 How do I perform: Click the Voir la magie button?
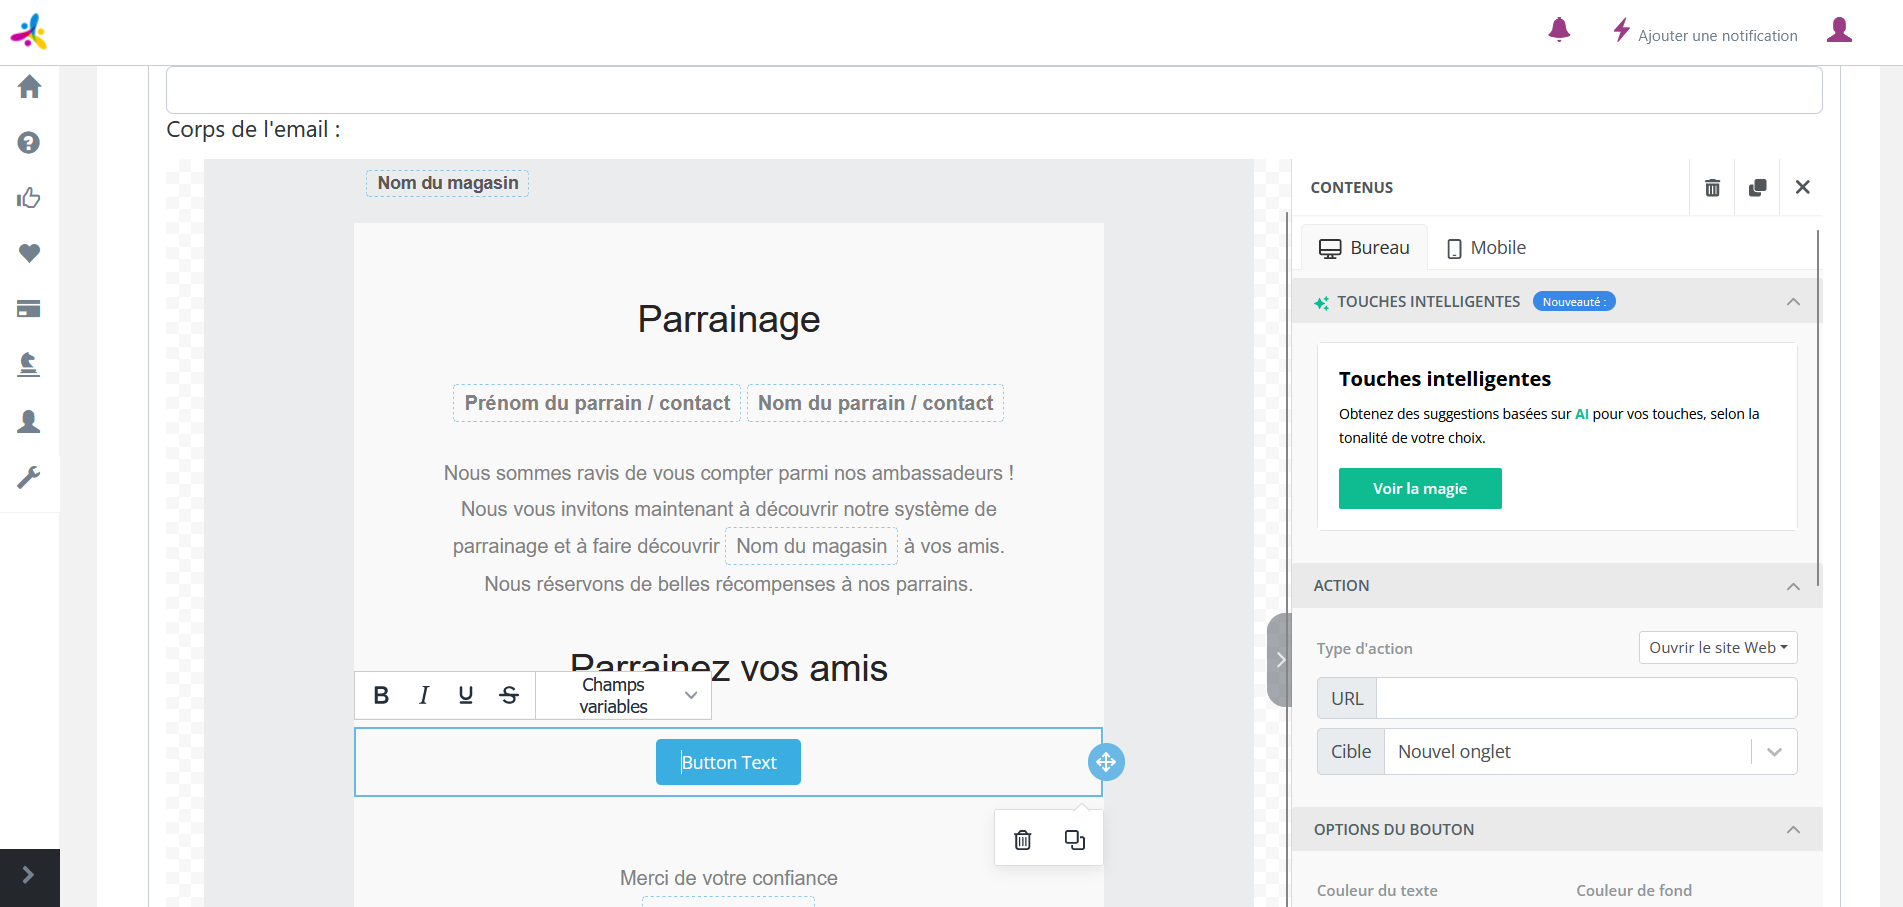click(x=1419, y=489)
